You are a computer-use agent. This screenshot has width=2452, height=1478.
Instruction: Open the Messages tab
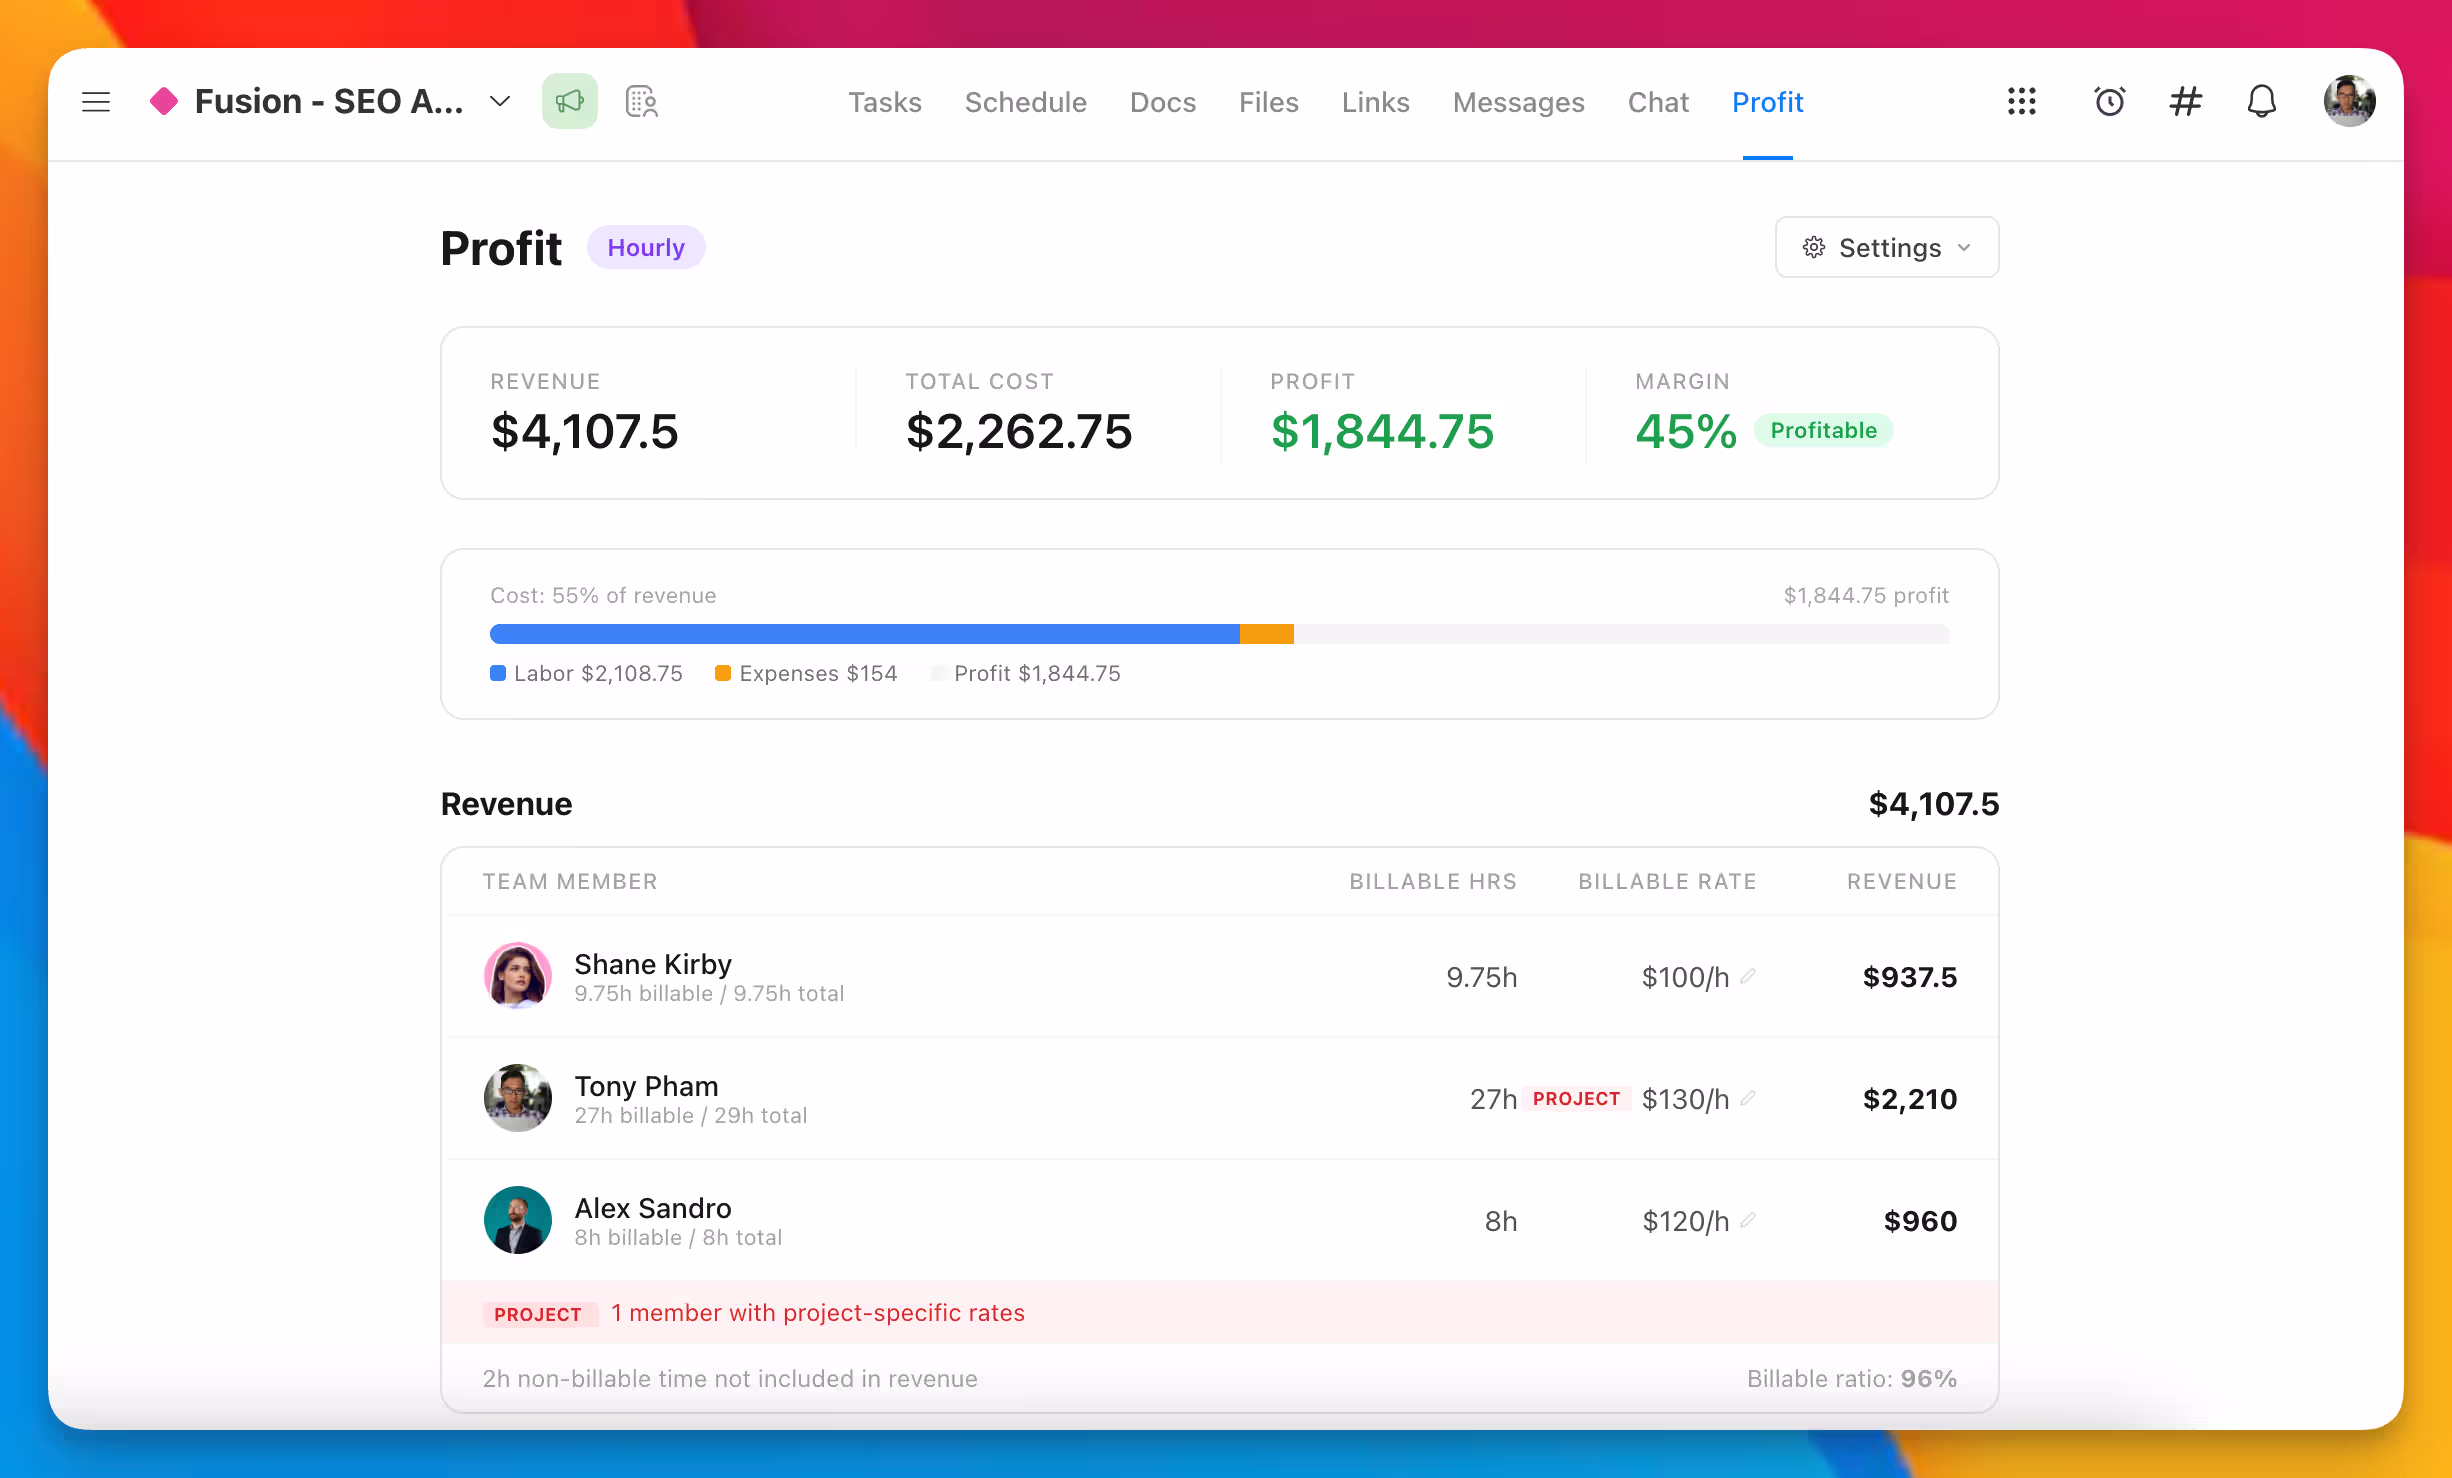(1518, 102)
